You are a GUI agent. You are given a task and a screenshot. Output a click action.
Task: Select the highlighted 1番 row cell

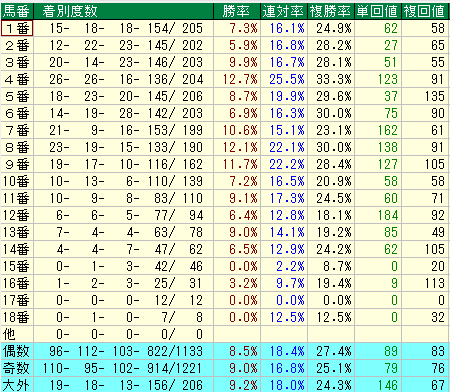coord(17,28)
